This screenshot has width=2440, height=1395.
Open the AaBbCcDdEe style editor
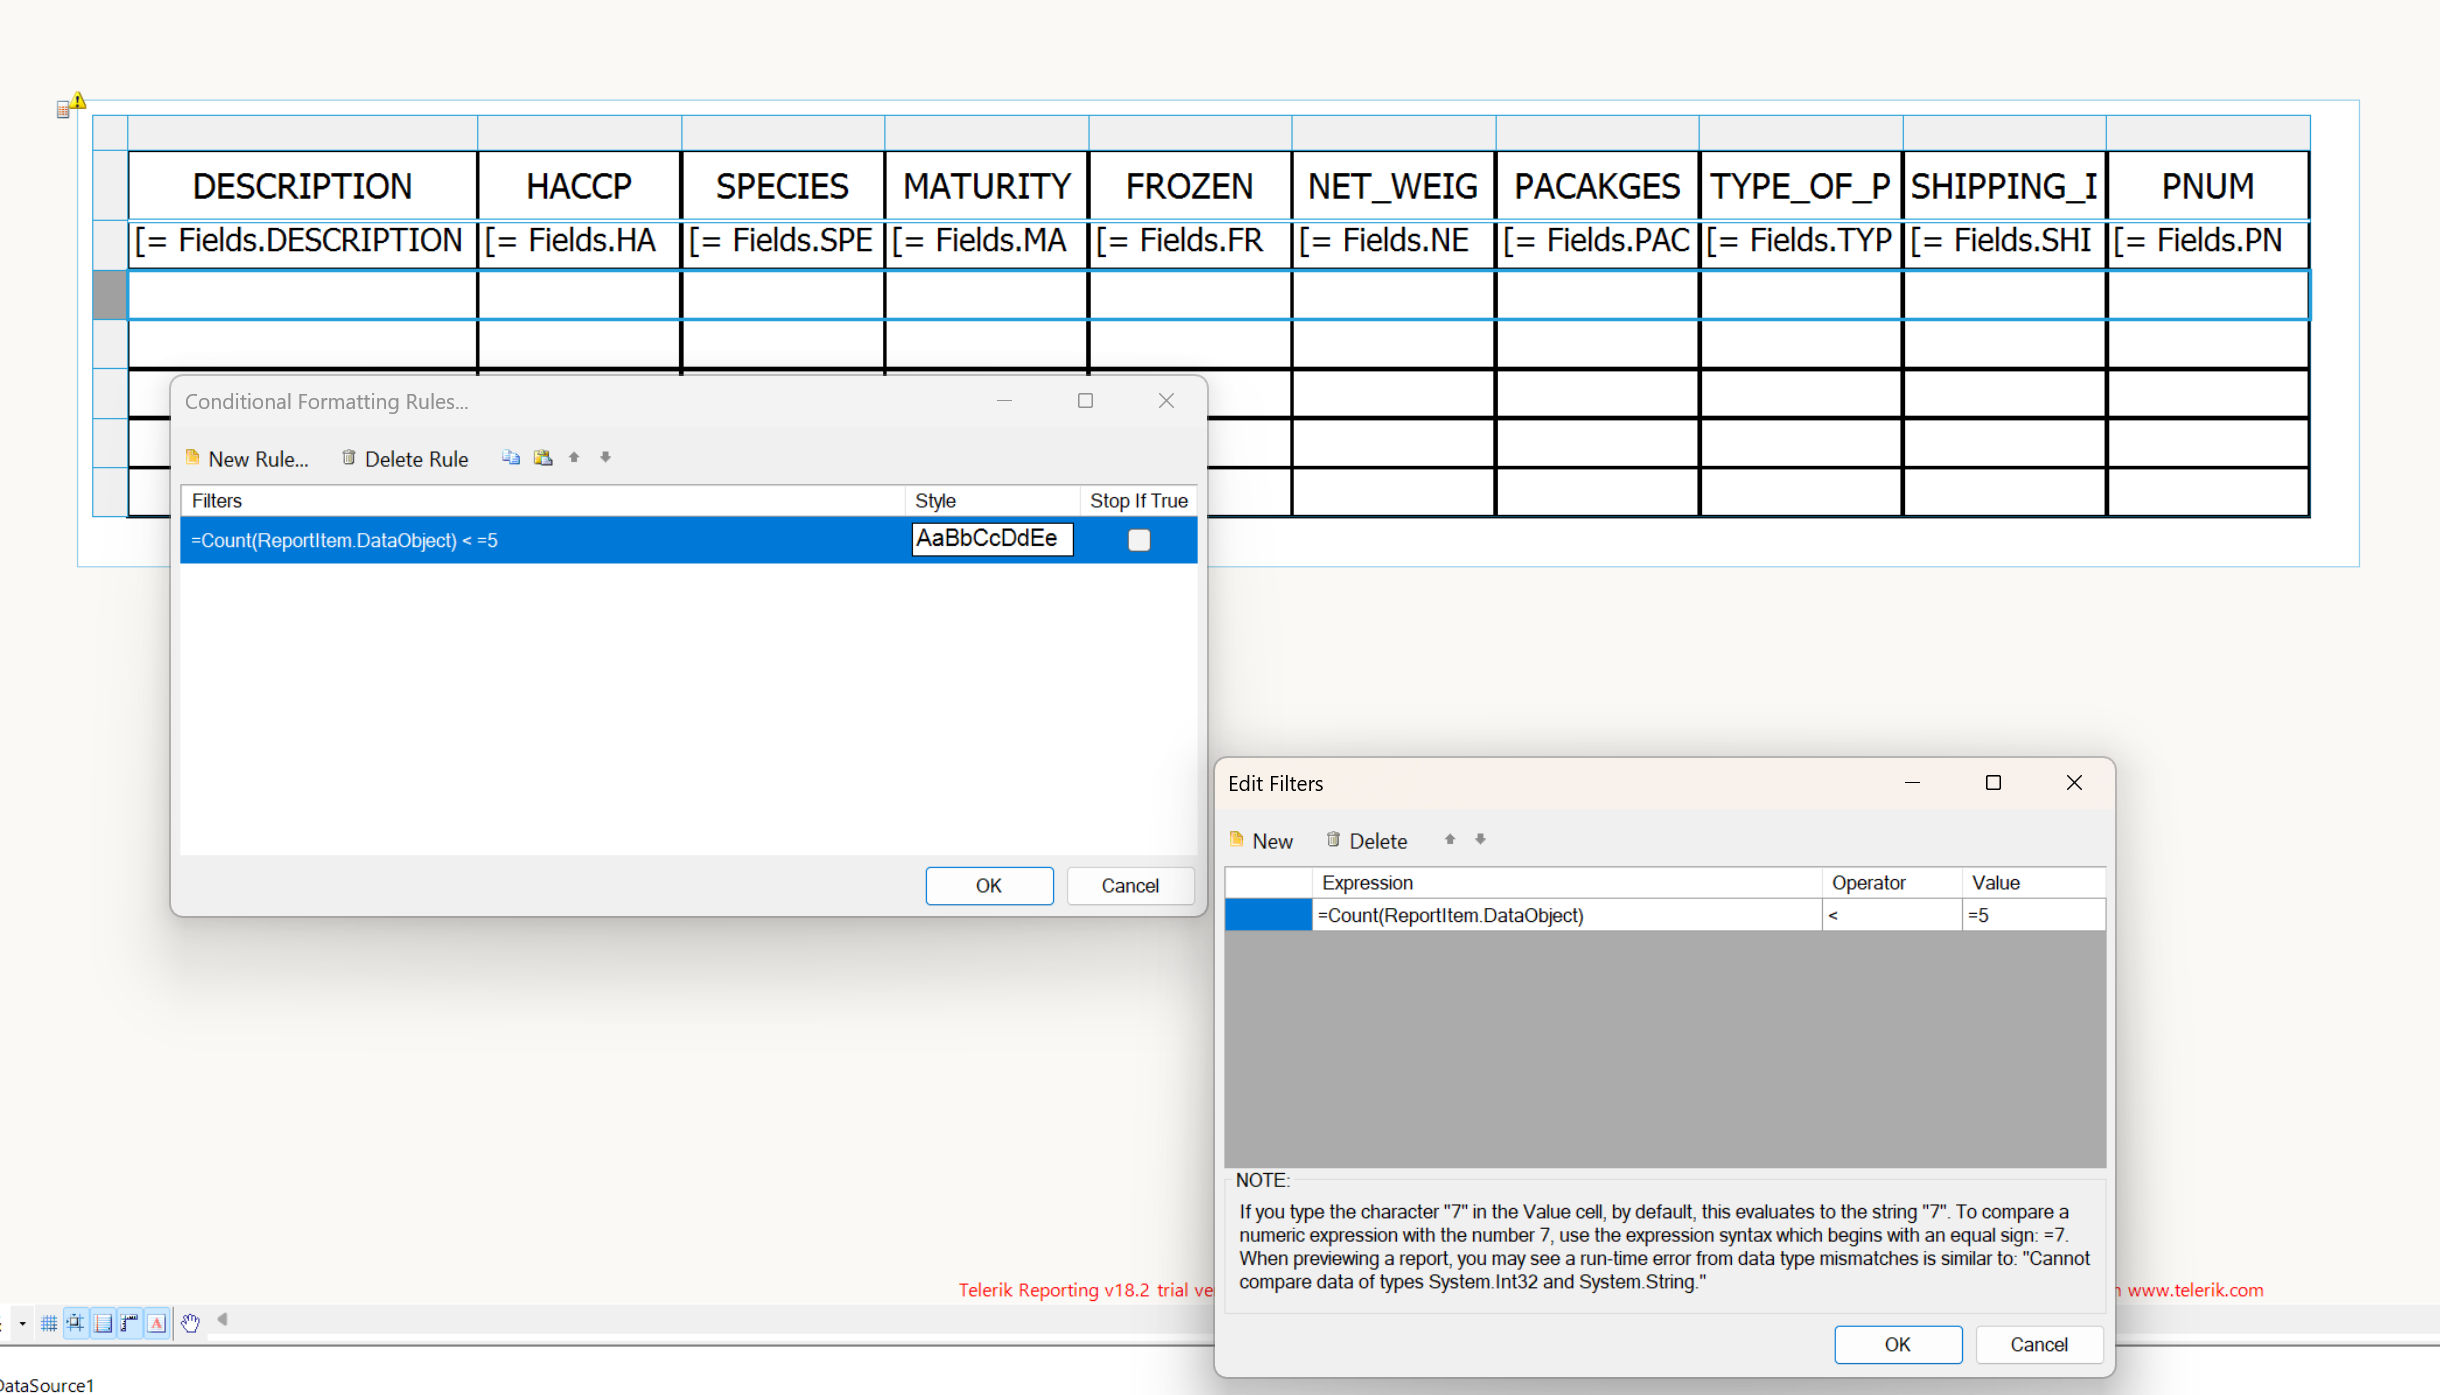tap(990, 538)
